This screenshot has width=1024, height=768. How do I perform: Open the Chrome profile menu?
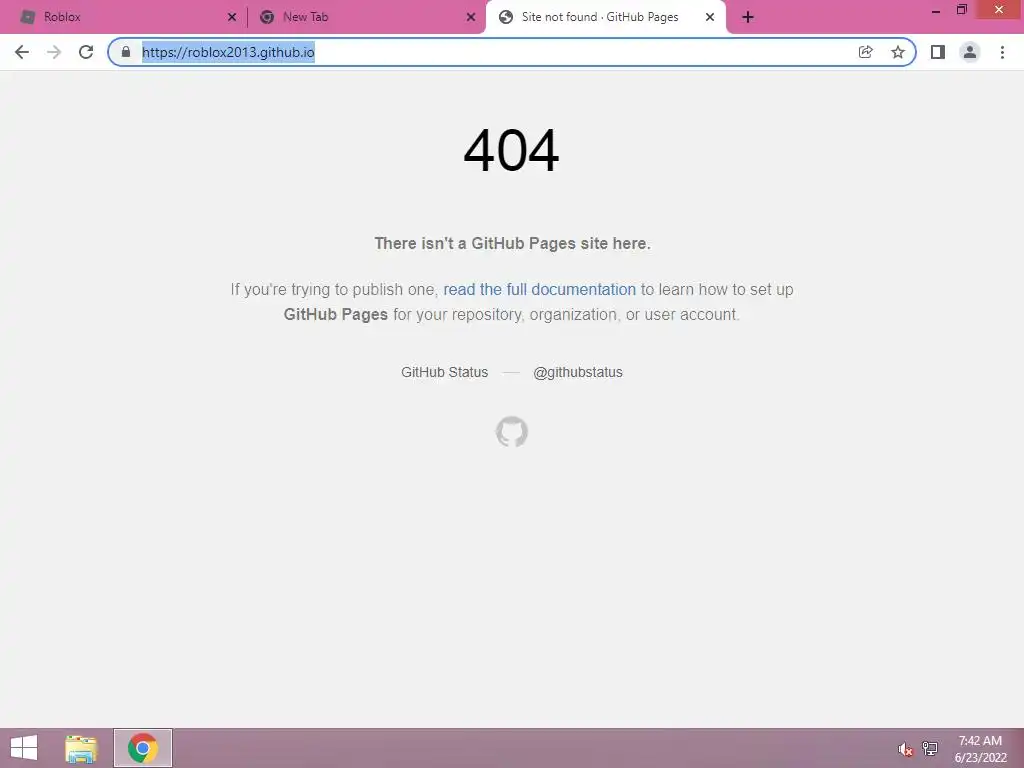point(970,52)
